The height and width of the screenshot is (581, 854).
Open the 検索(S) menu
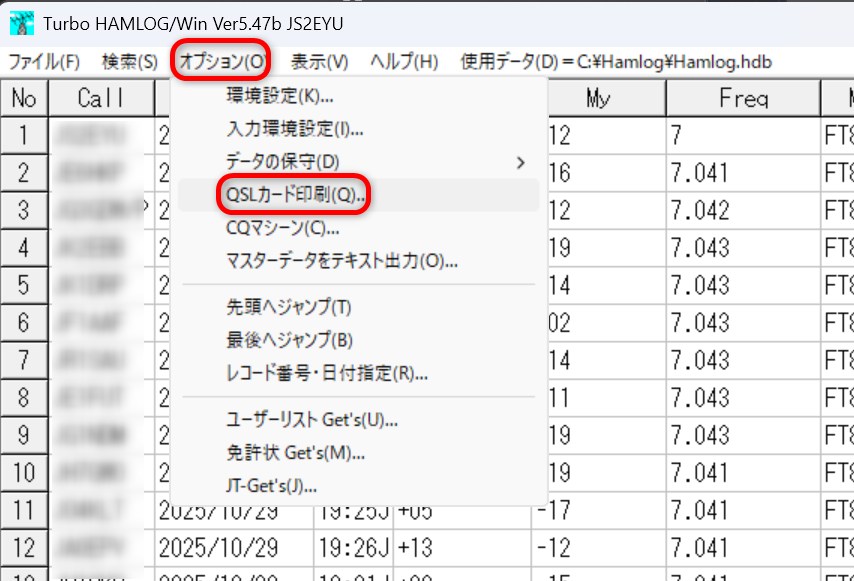129,62
